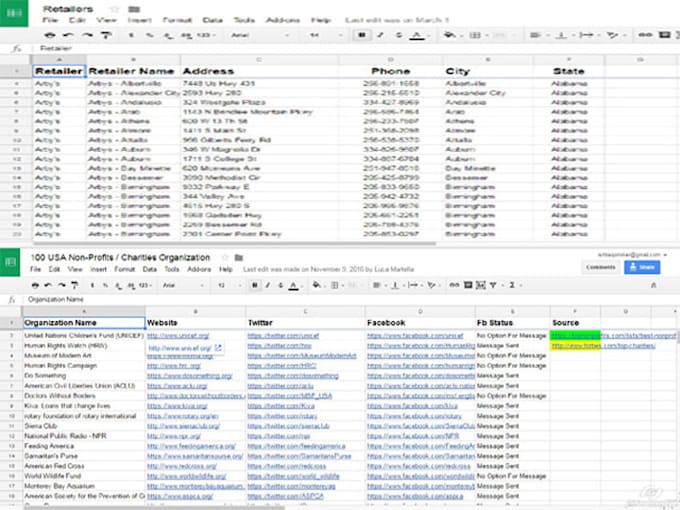The height and width of the screenshot is (510, 680).
Task: Insert comment in Retailers sheet toolbar
Action: click(x=664, y=35)
